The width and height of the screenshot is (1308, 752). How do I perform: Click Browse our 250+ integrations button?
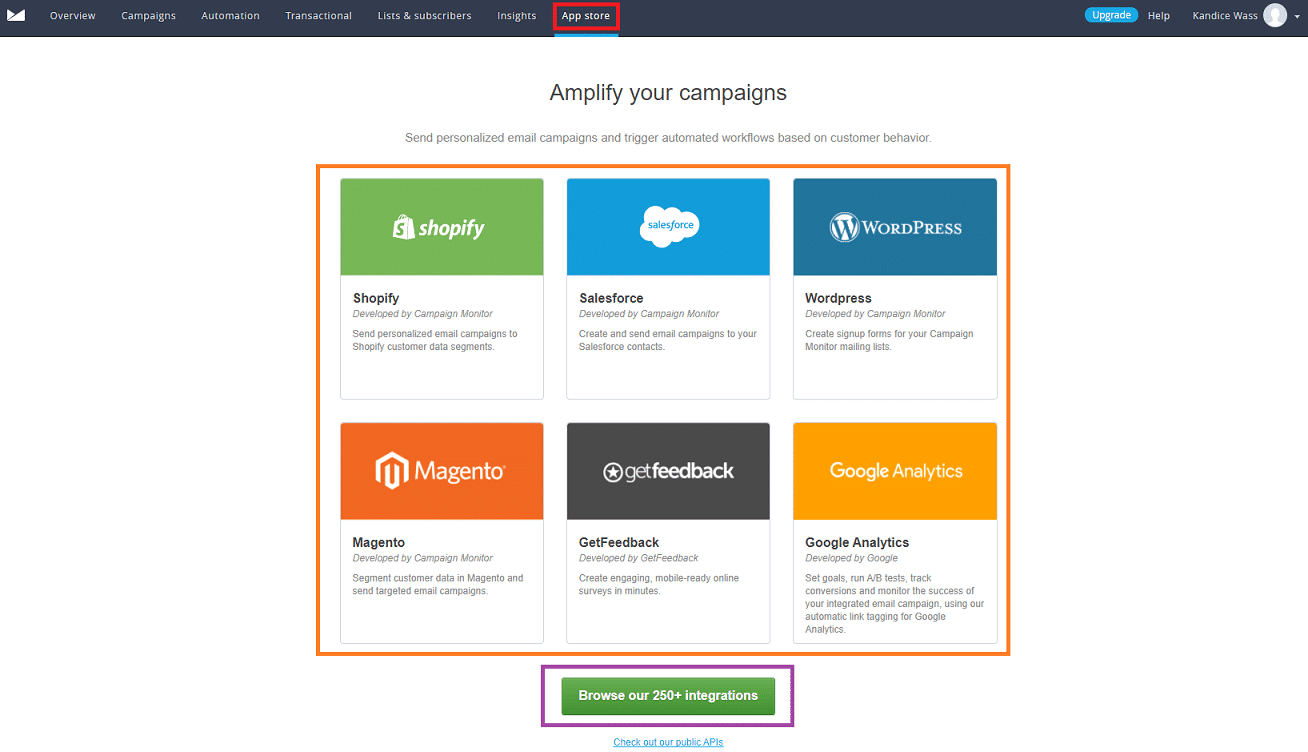(x=668, y=696)
